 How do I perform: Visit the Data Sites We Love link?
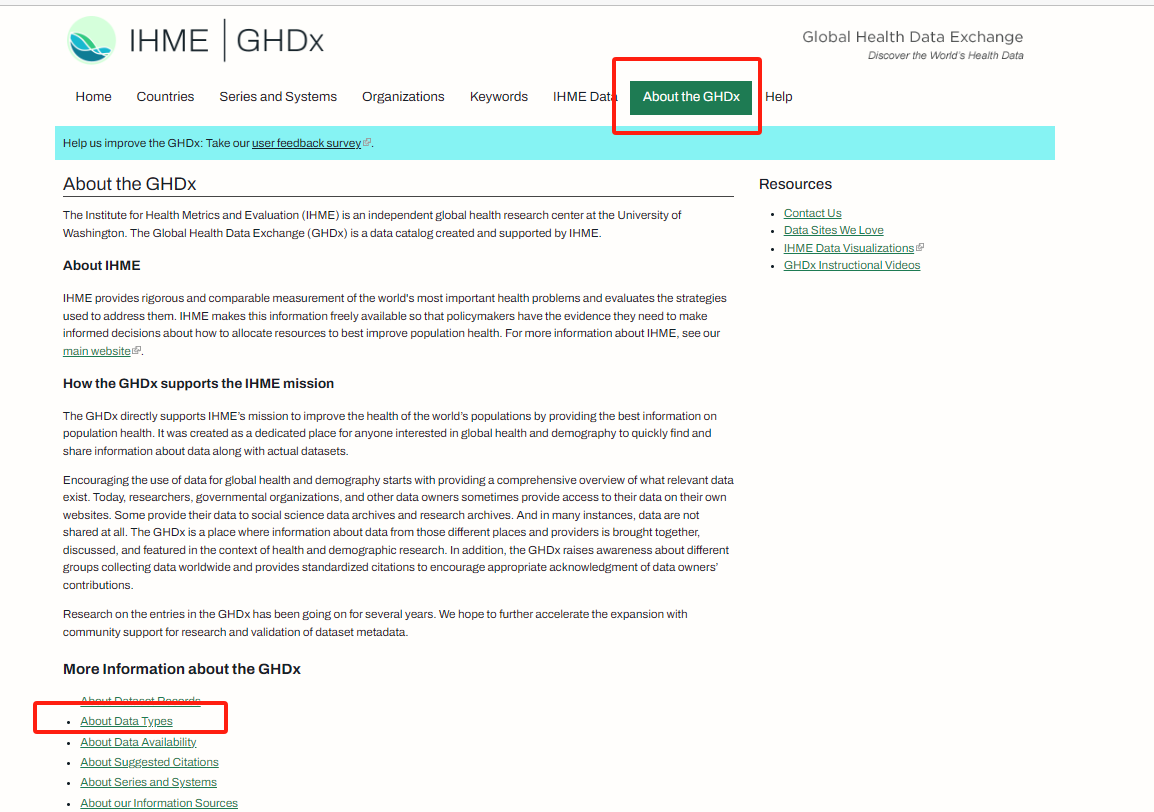pyautogui.click(x=834, y=230)
